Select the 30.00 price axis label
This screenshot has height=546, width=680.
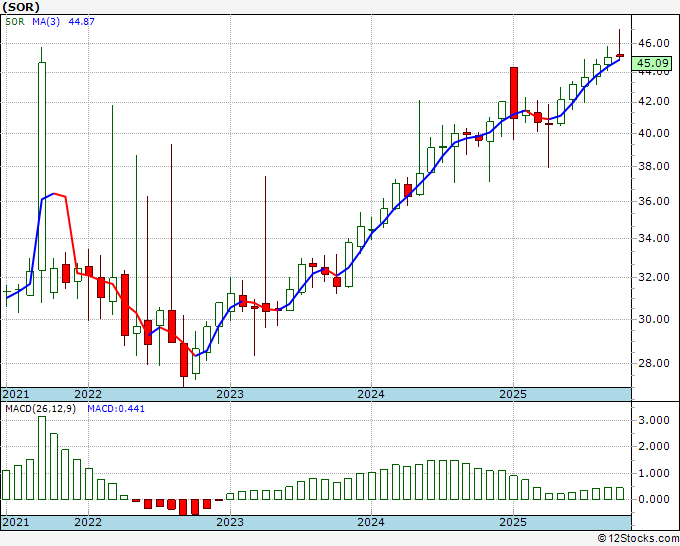coord(654,319)
